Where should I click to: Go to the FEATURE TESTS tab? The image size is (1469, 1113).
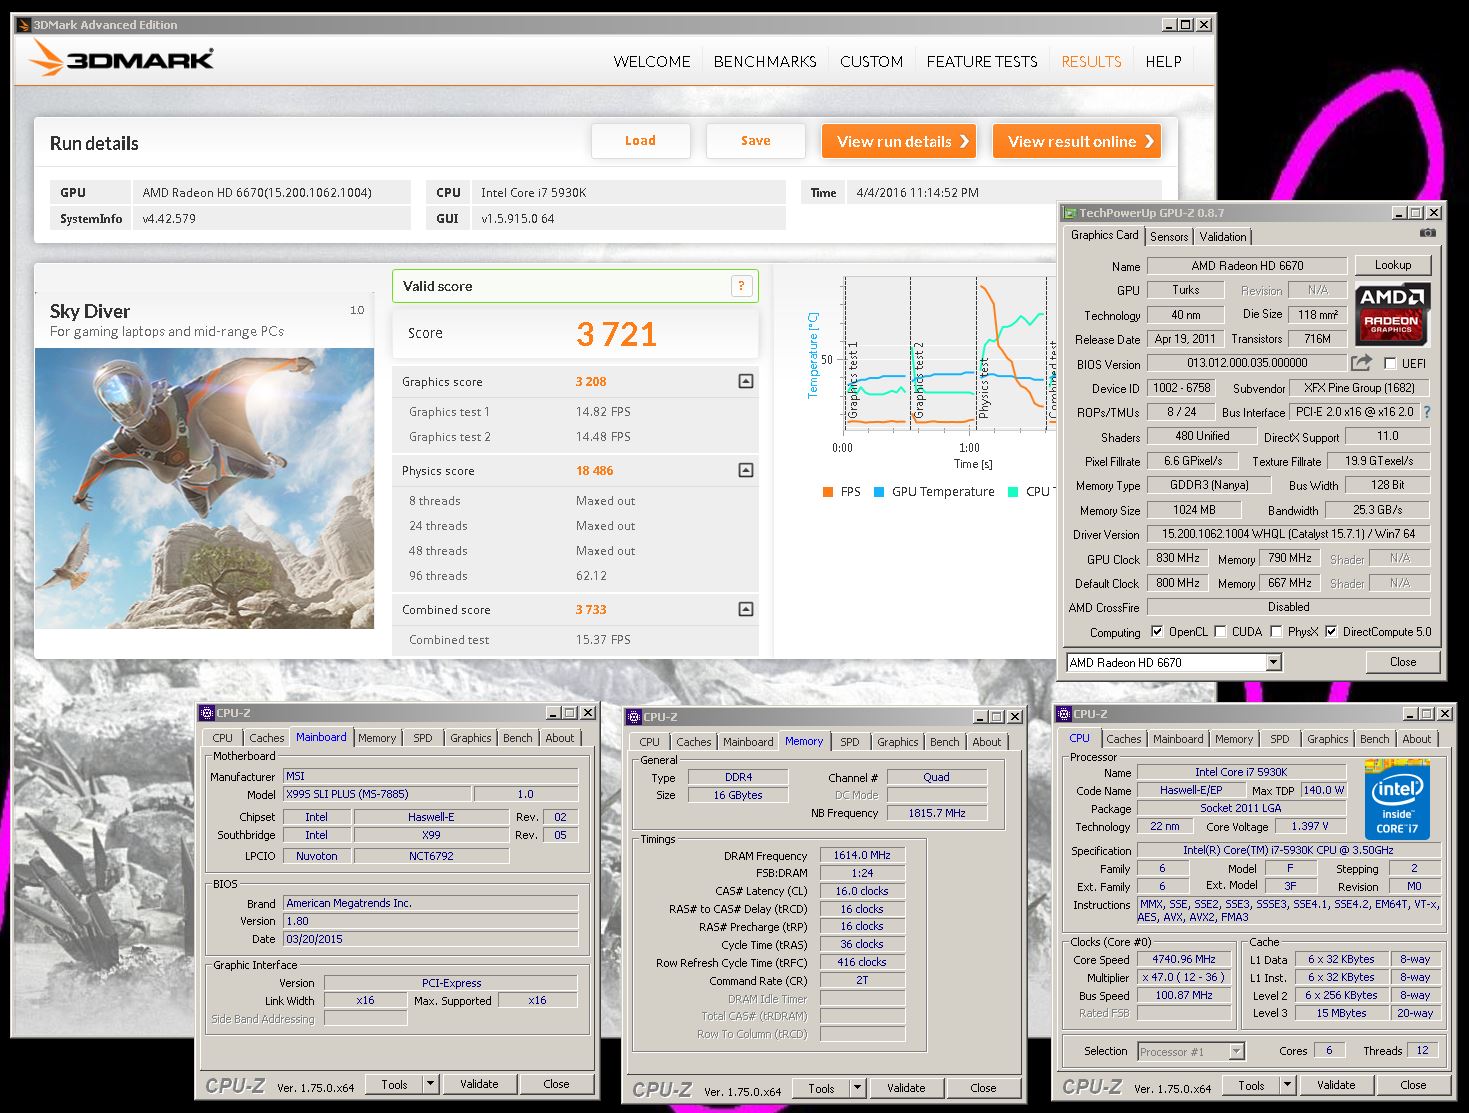pos(982,61)
